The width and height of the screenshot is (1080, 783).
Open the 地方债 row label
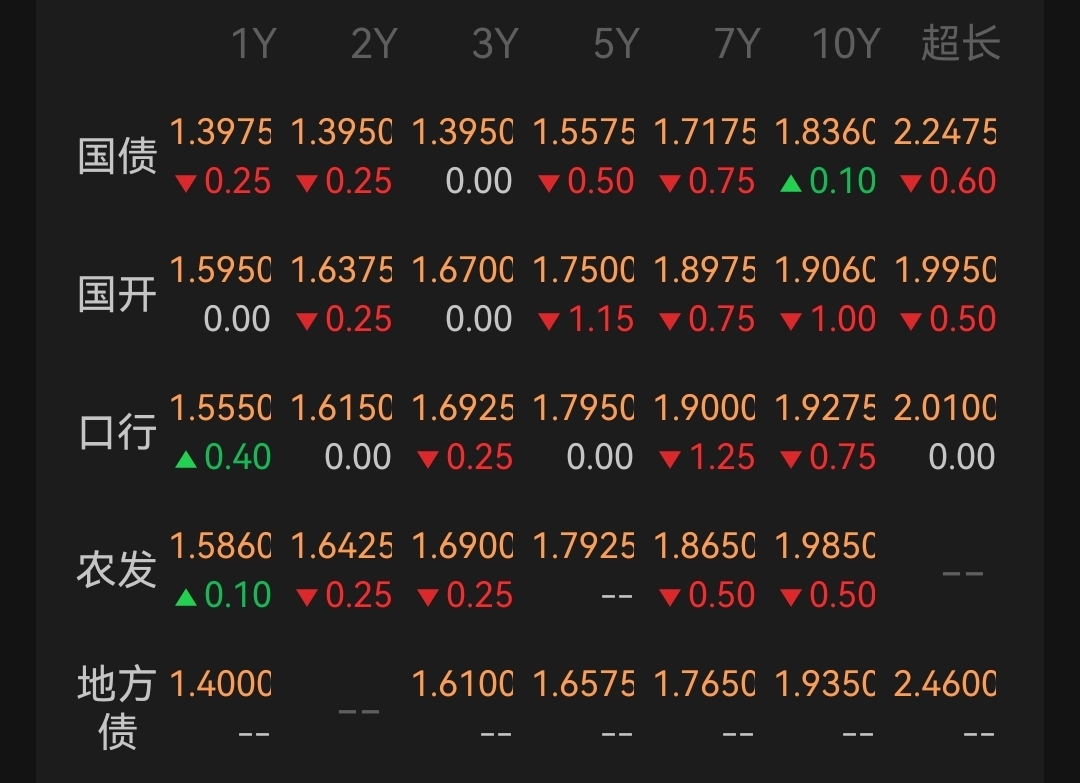coord(117,707)
